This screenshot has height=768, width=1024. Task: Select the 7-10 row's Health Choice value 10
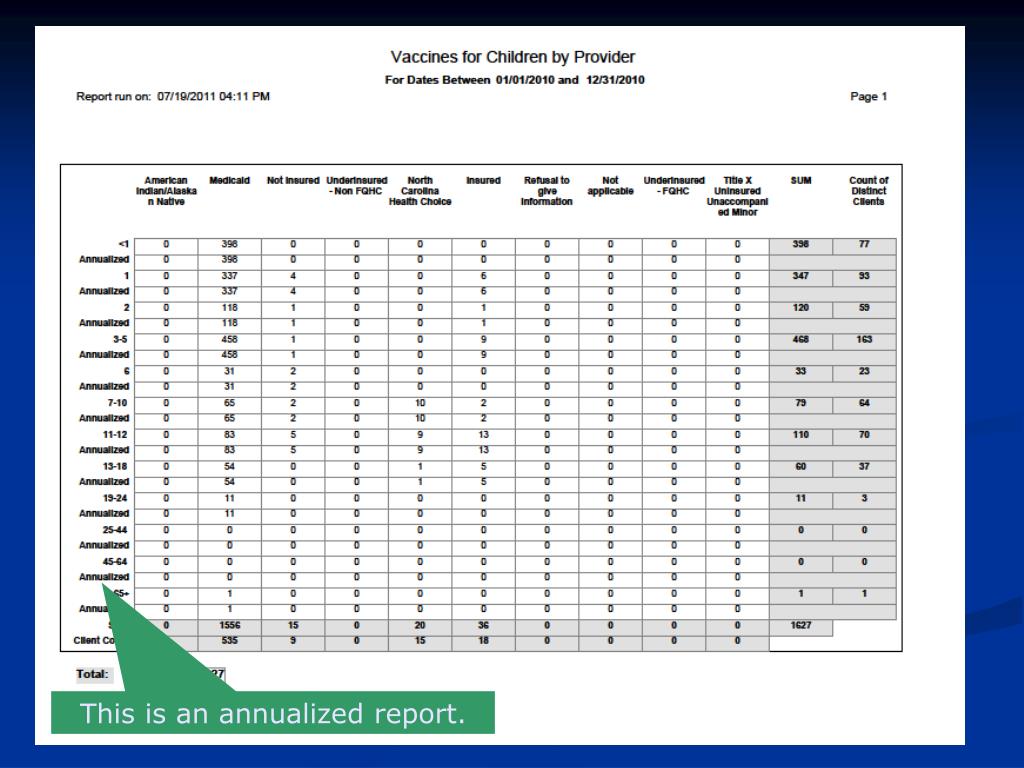tap(420, 403)
